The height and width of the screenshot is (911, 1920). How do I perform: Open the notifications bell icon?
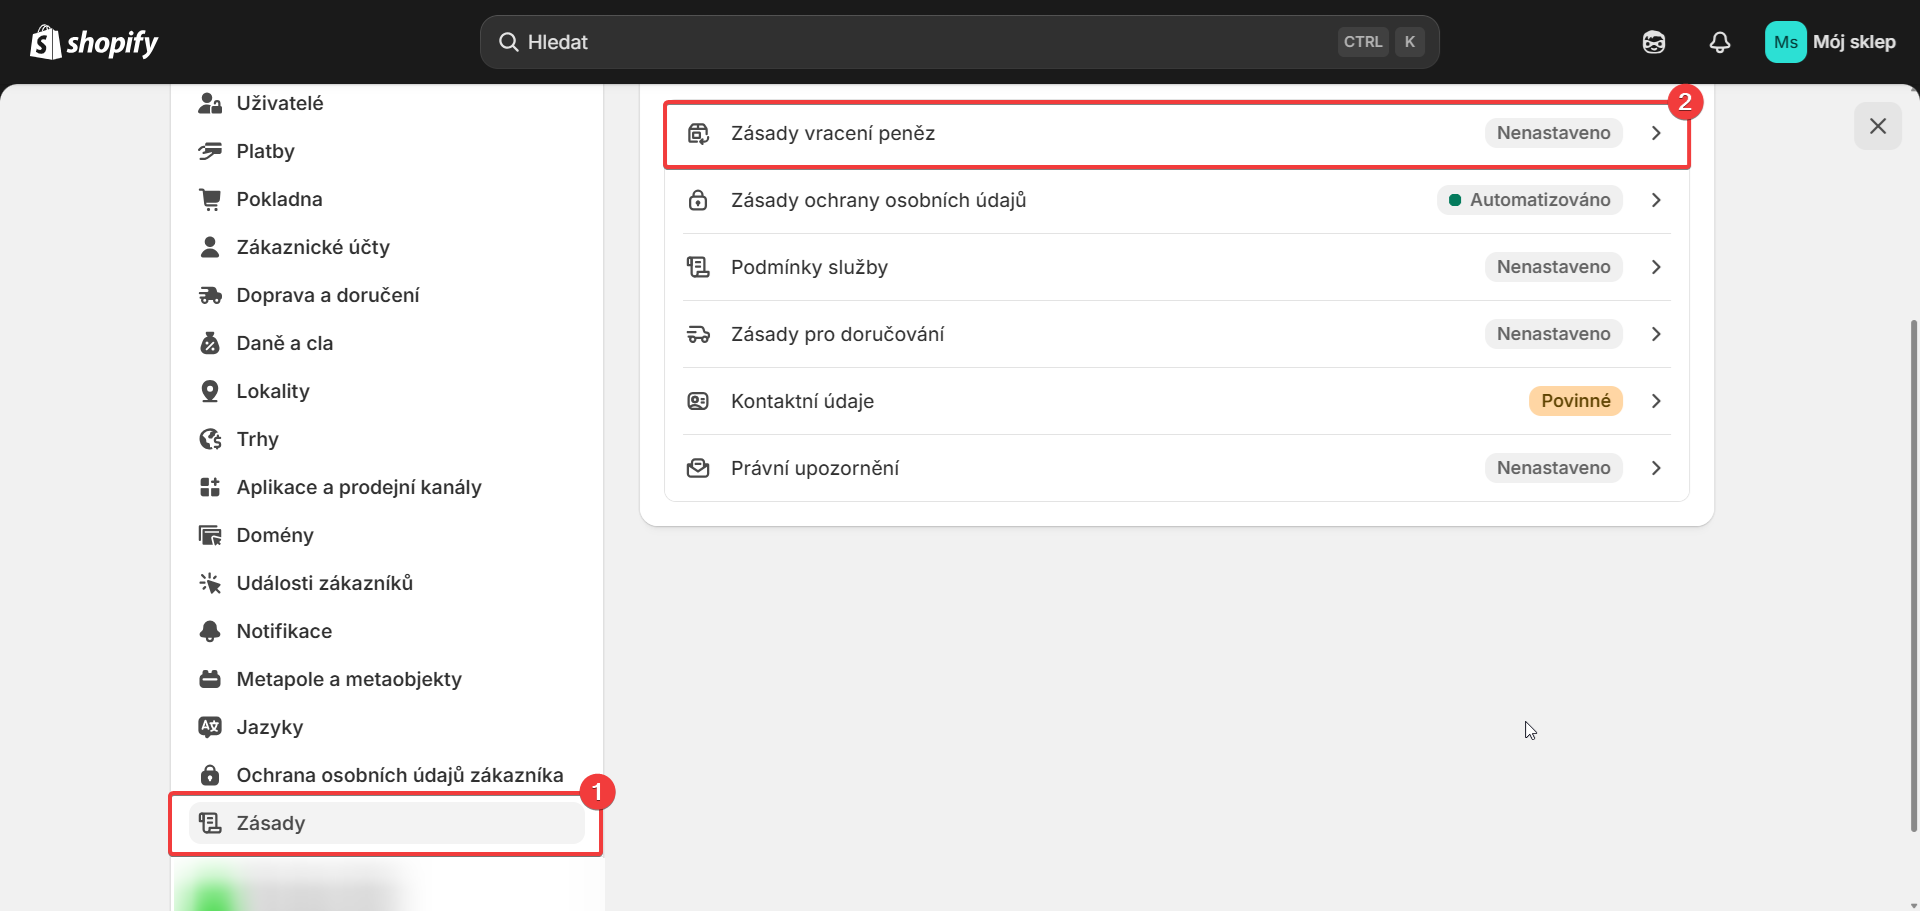(1719, 42)
